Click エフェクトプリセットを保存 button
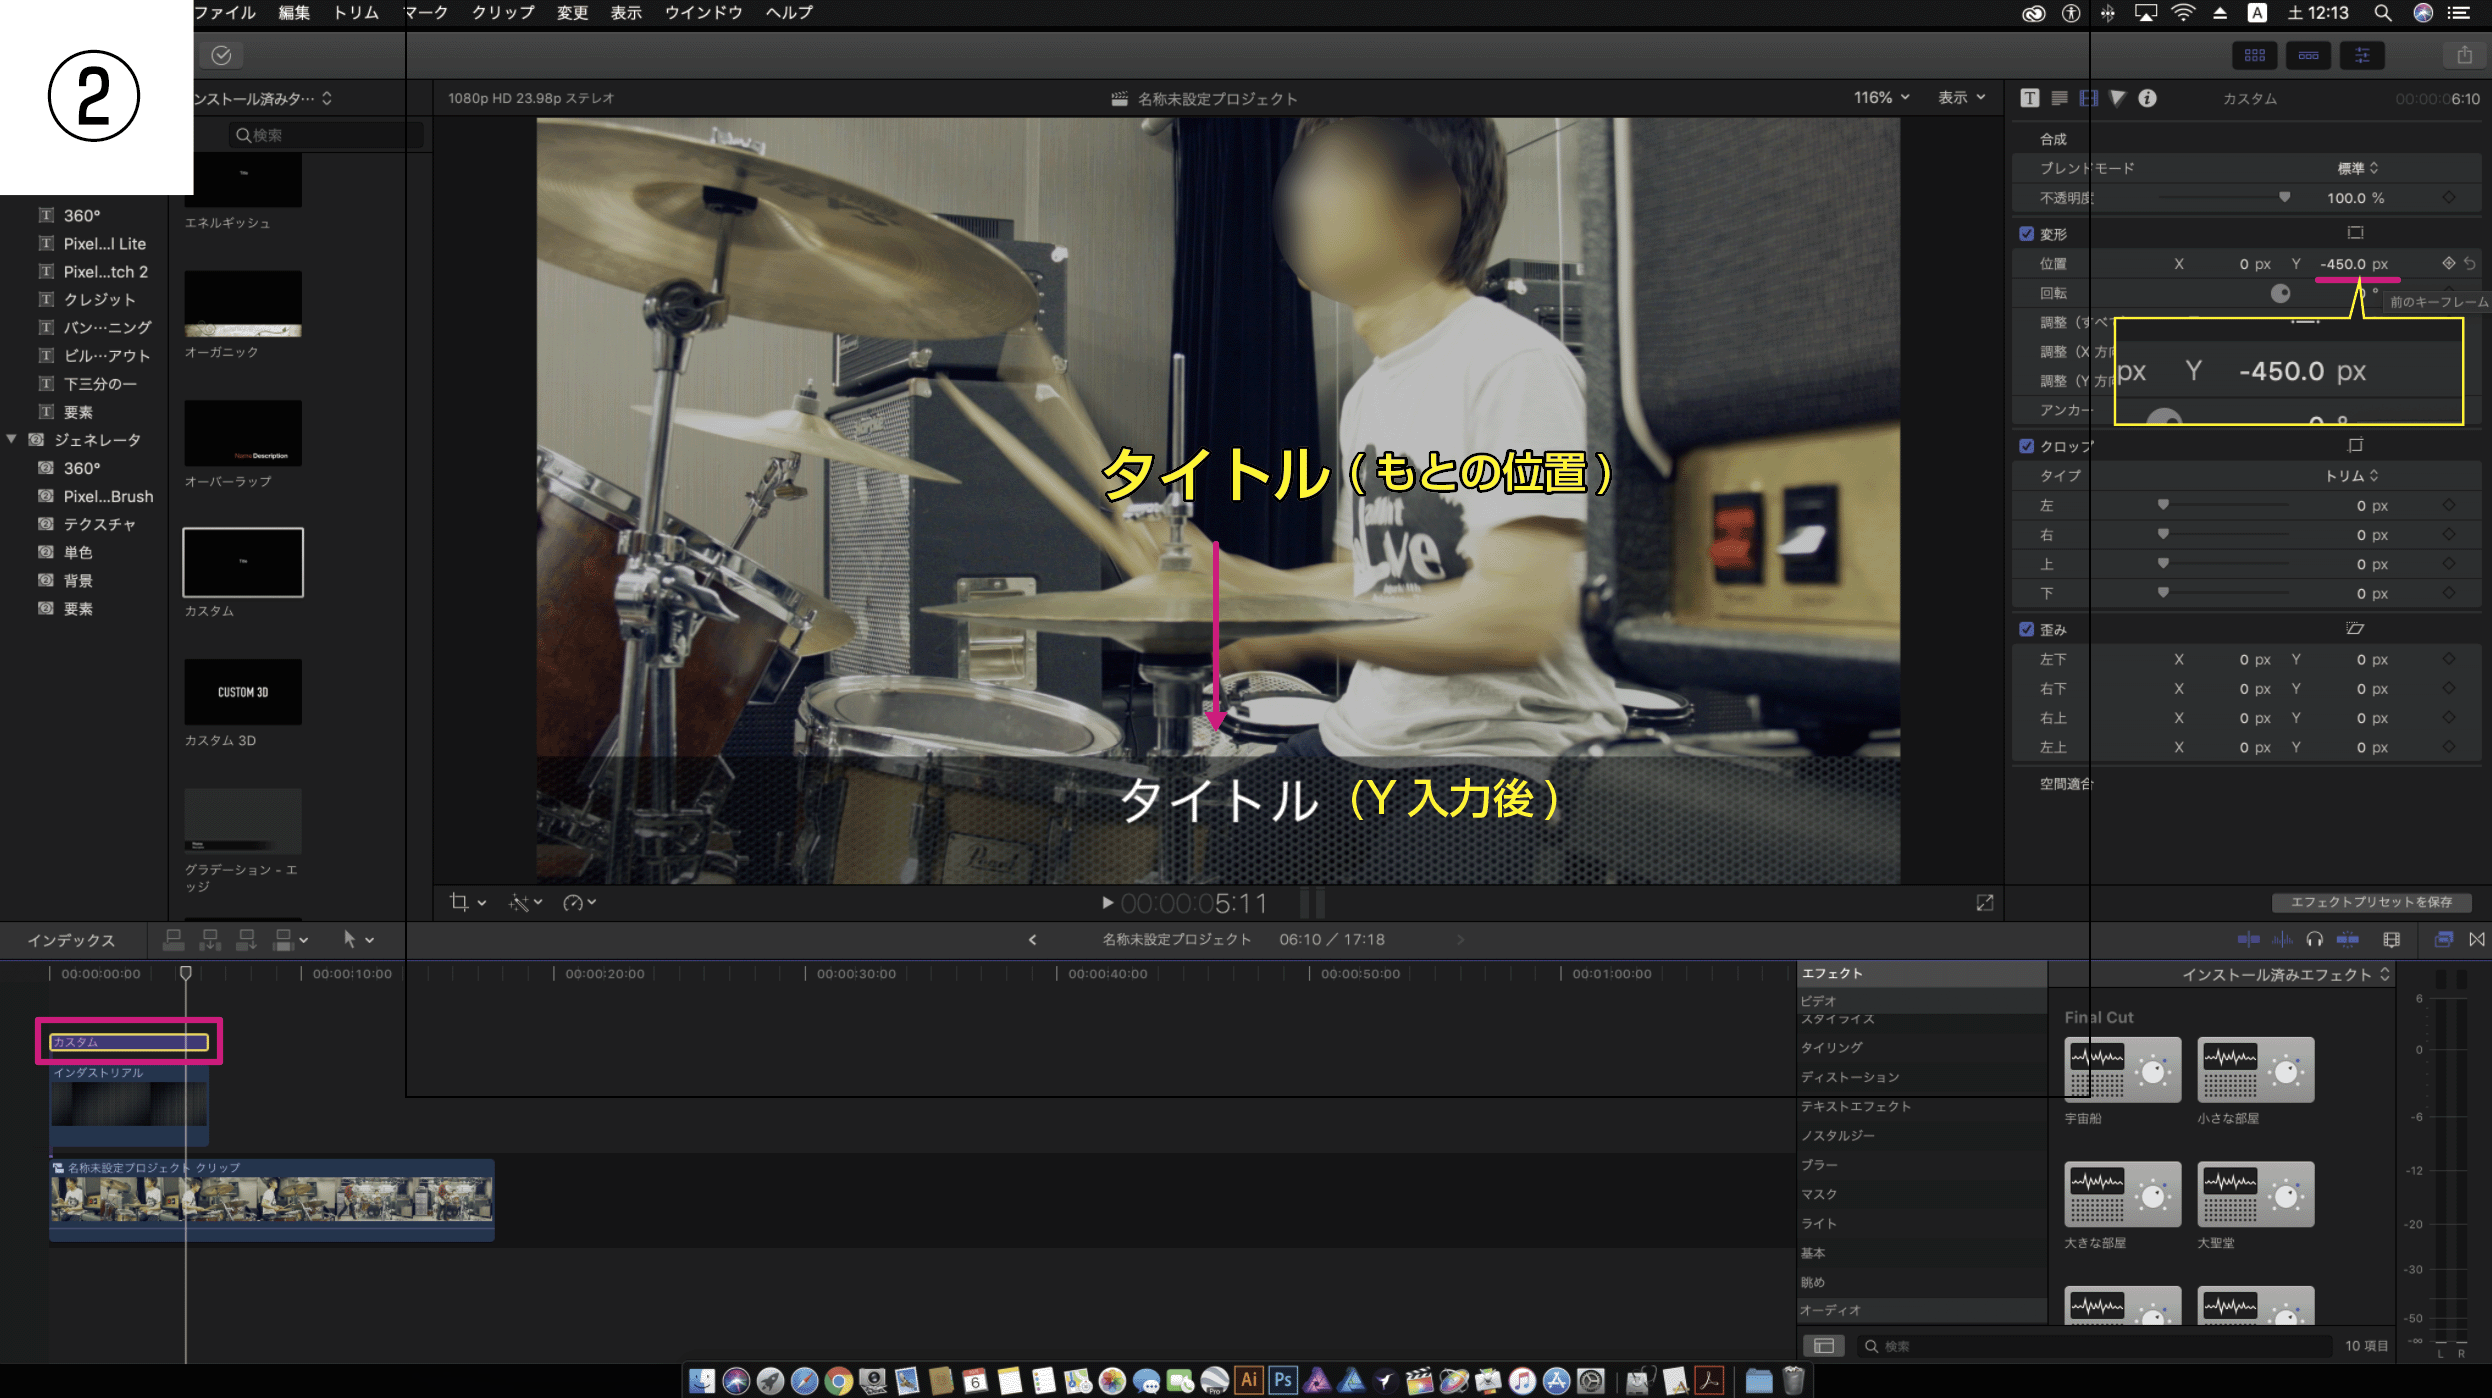This screenshot has width=2492, height=1398. [x=2370, y=902]
